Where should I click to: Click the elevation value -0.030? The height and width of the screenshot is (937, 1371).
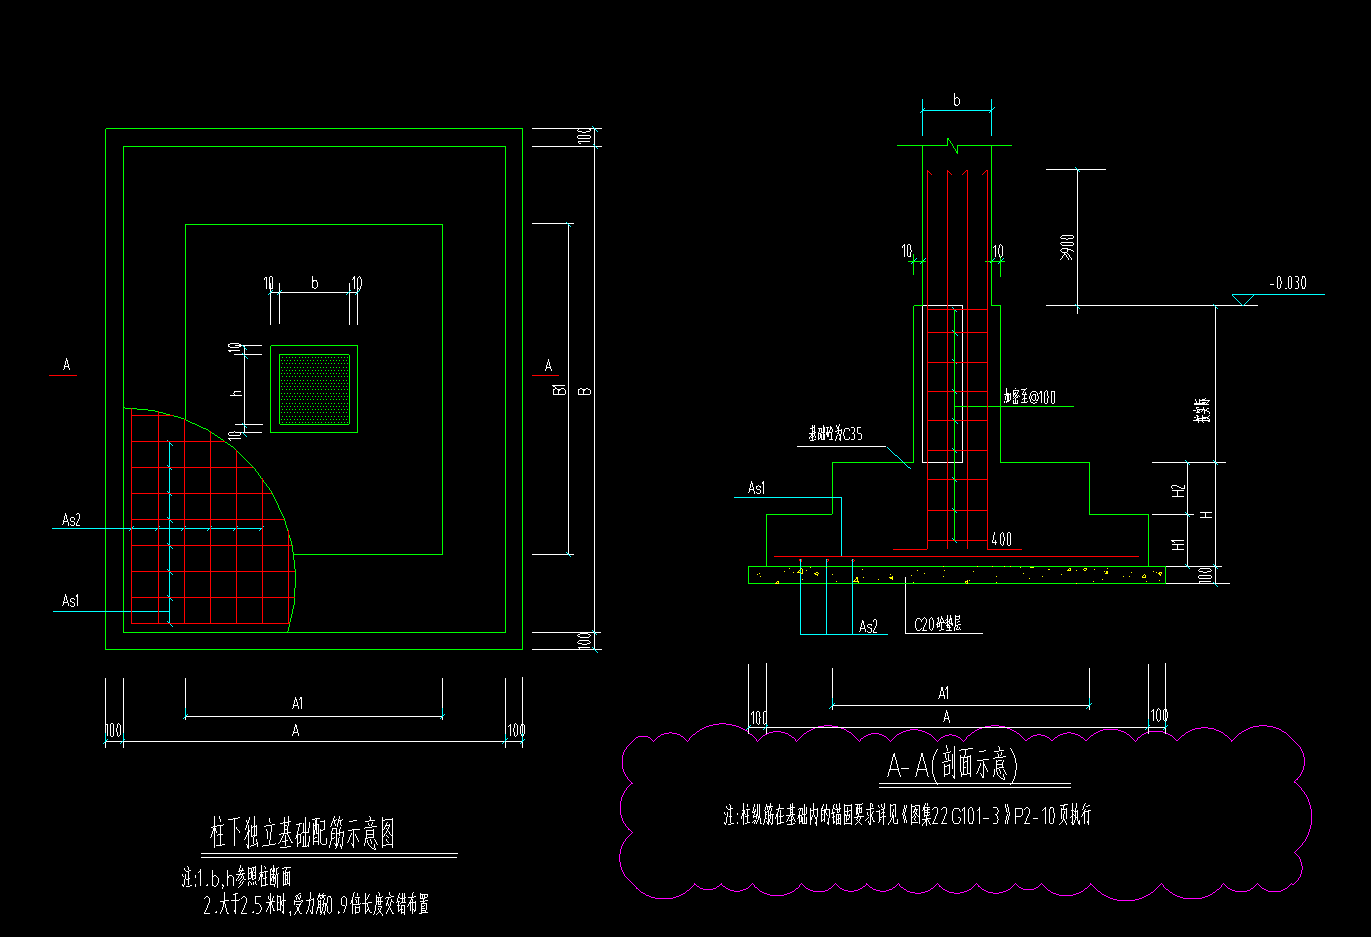click(x=1288, y=283)
